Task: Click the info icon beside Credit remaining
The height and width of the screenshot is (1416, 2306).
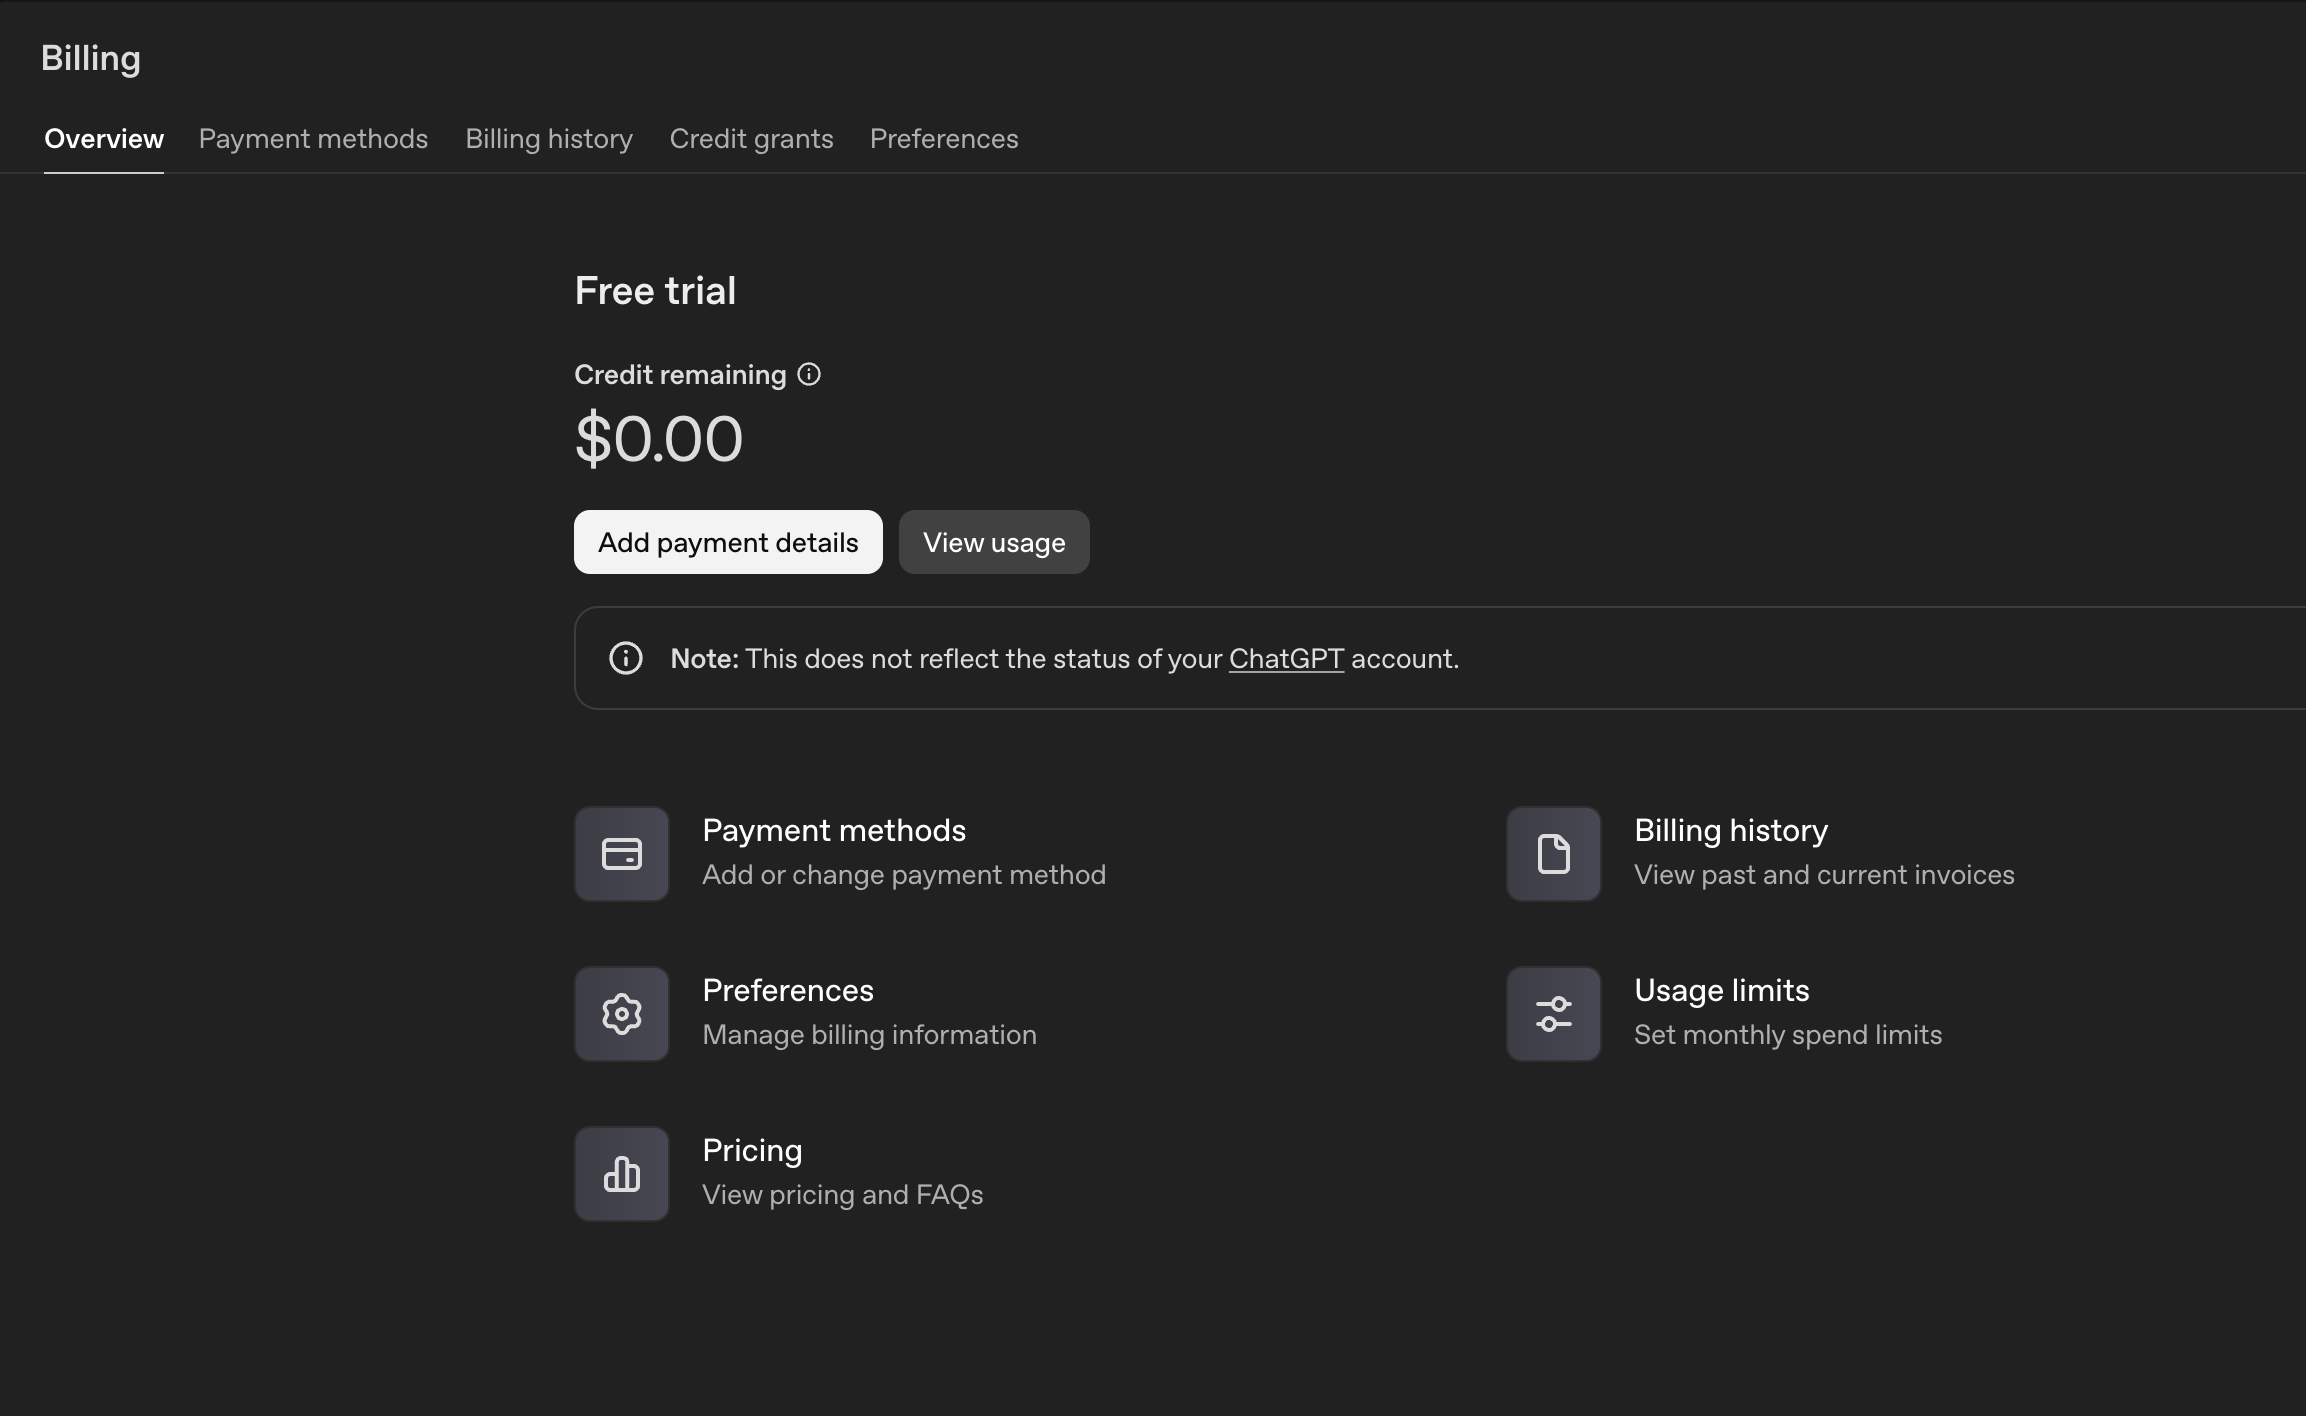Action: [809, 374]
